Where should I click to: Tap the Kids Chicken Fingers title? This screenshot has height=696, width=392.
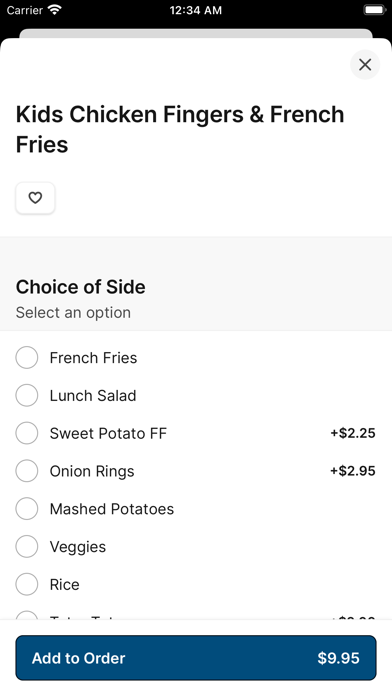[180, 129]
